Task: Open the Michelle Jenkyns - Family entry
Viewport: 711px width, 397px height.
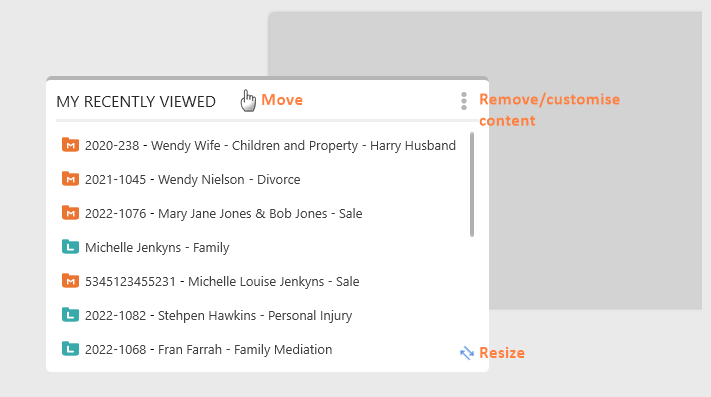Action: pos(157,247)
